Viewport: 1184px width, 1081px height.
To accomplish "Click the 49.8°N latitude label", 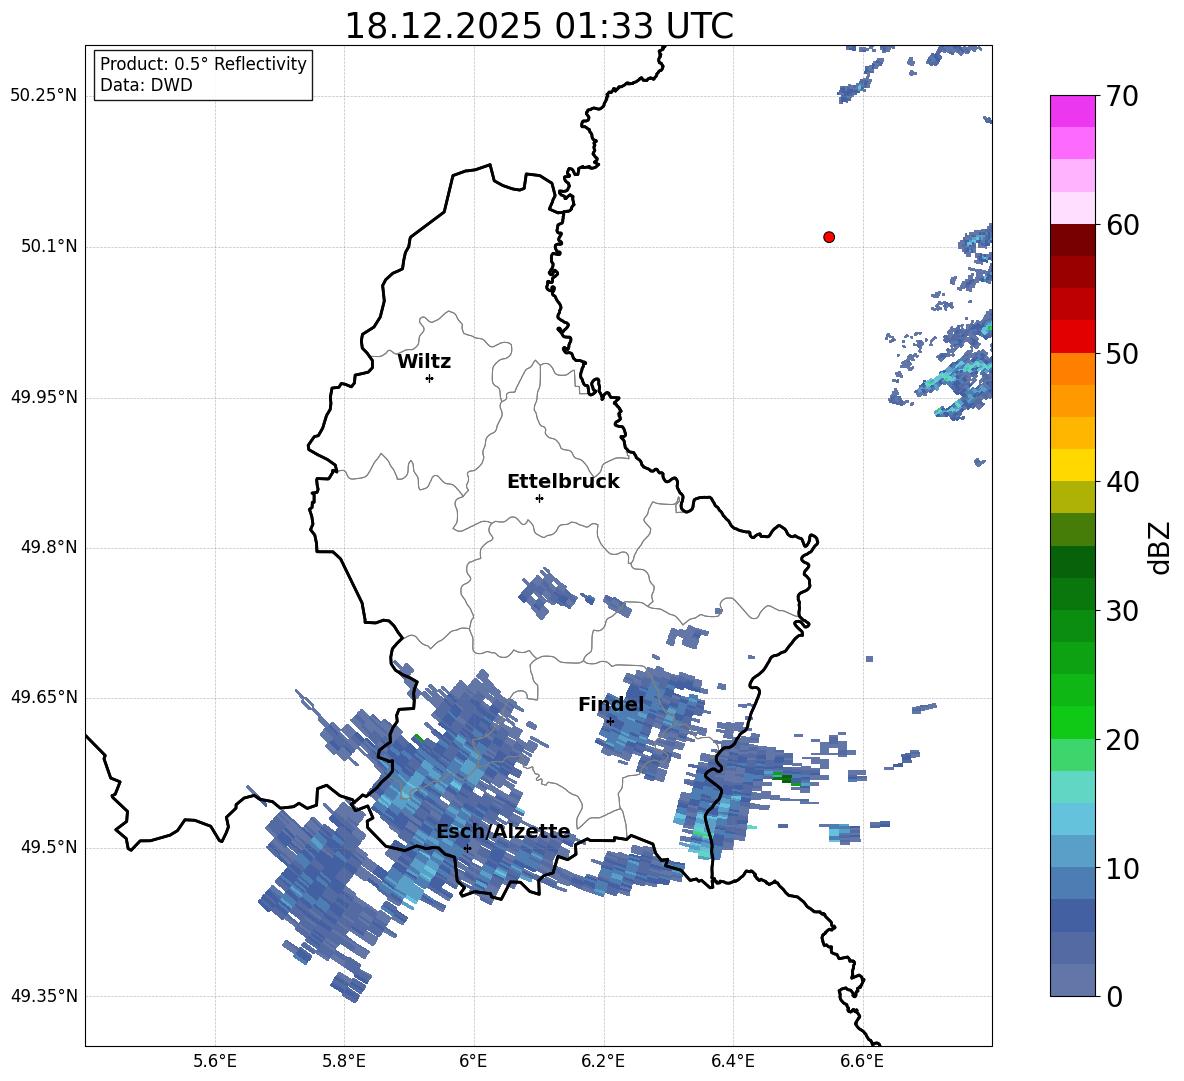I will [x=49, y=547].
